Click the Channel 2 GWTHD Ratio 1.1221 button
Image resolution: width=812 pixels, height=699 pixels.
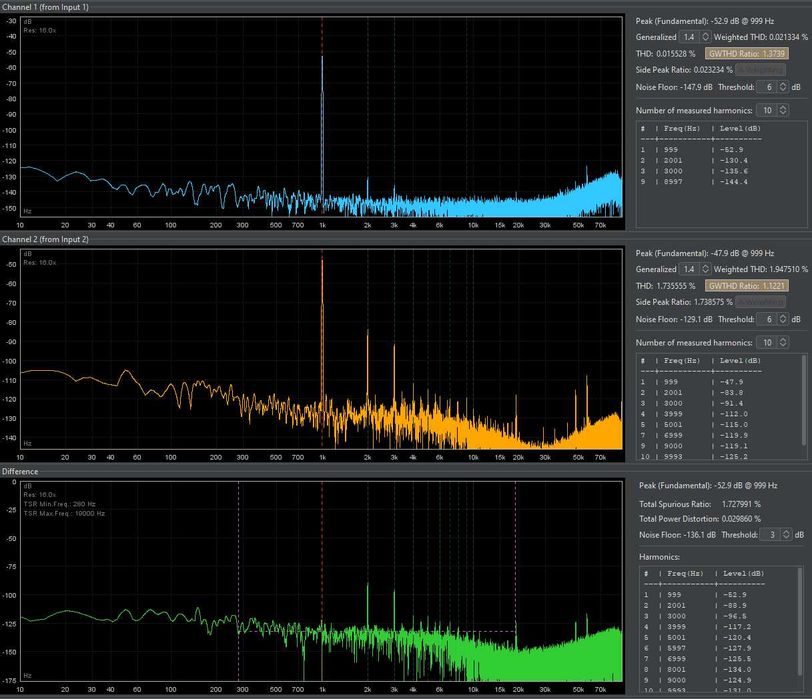747,286
